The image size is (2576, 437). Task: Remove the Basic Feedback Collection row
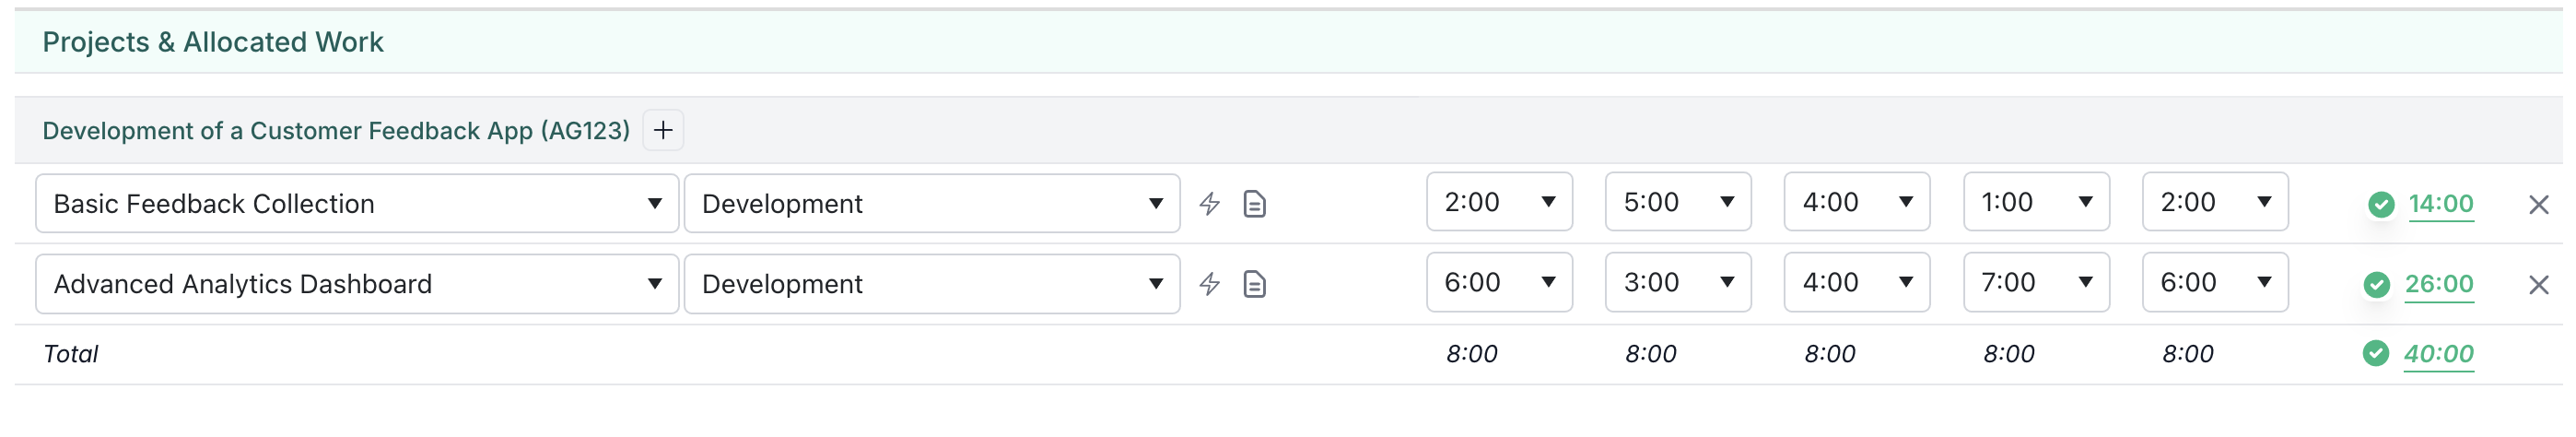coord(2538,205)
